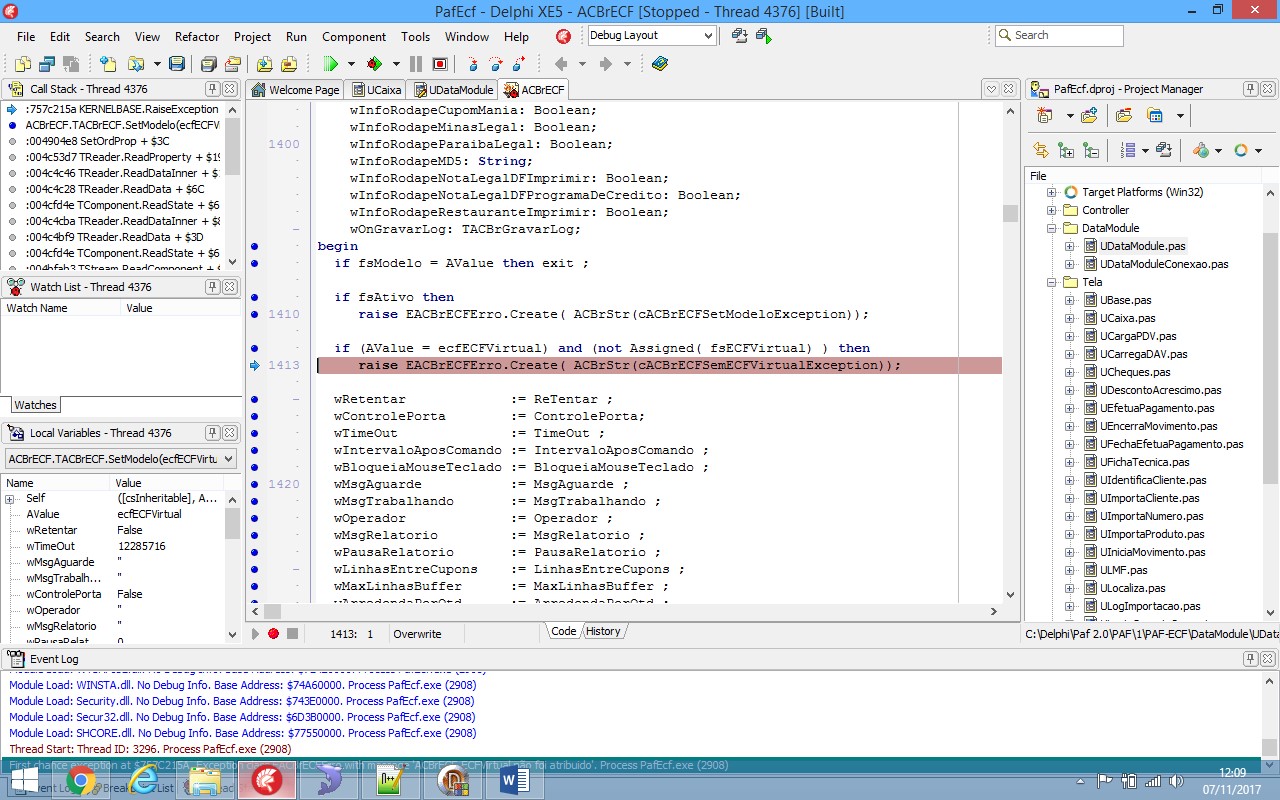Open the Component menu

(x=354, y=37)
